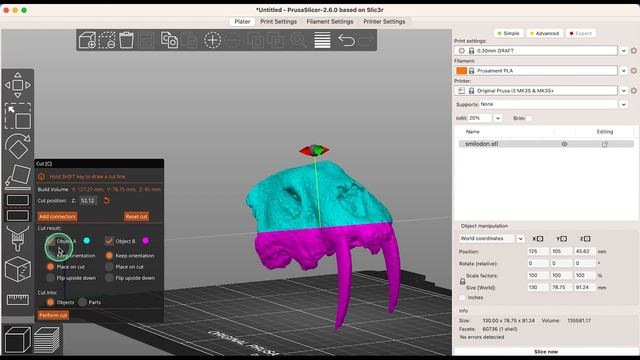Image resolution: width=640 pixels, height=360 pixels.
Task: Click the Copy toolbar icon
Action: click(x=169, y=40)
